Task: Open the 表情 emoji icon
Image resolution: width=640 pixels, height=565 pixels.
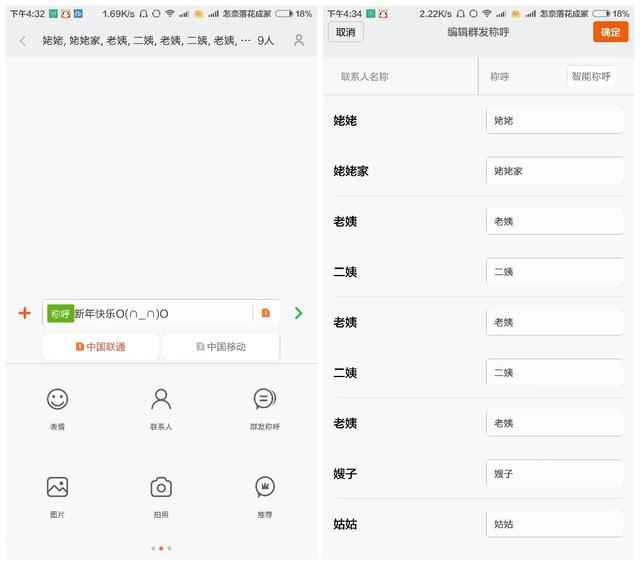Action: pos(57,399)
